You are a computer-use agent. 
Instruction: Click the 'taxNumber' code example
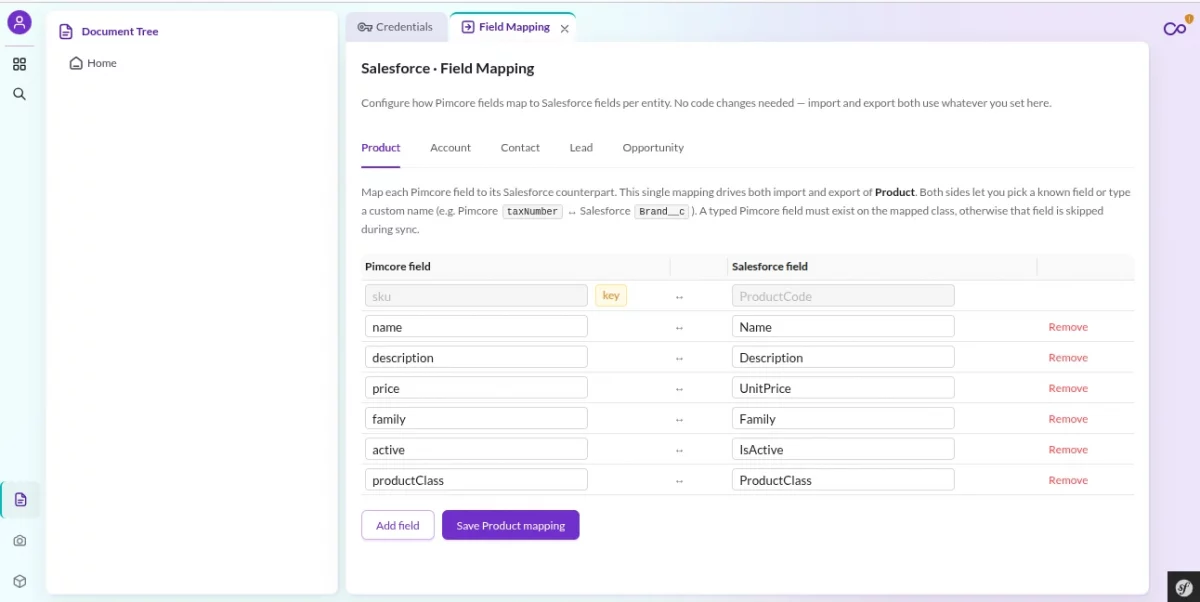(x=532, y=212)
